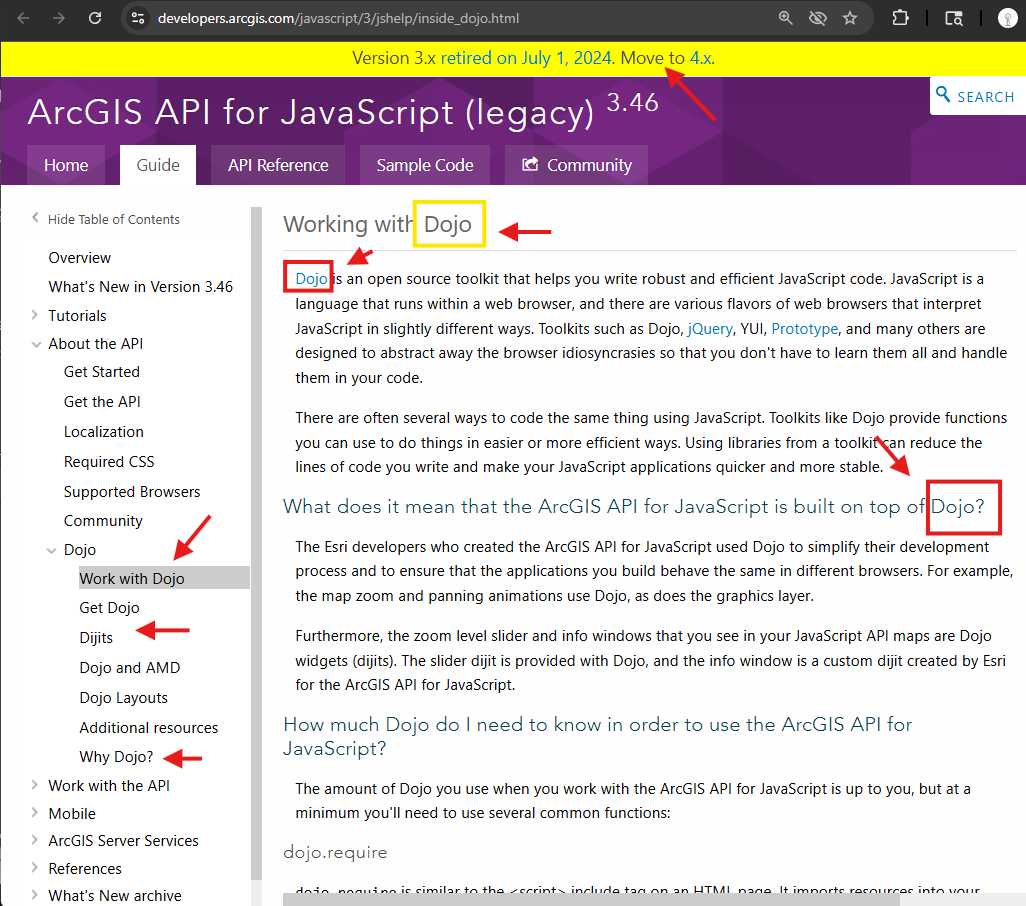Open Why Dojo? in sidebar
Viewport: 1026px width, 906px height.
[116, 757]
